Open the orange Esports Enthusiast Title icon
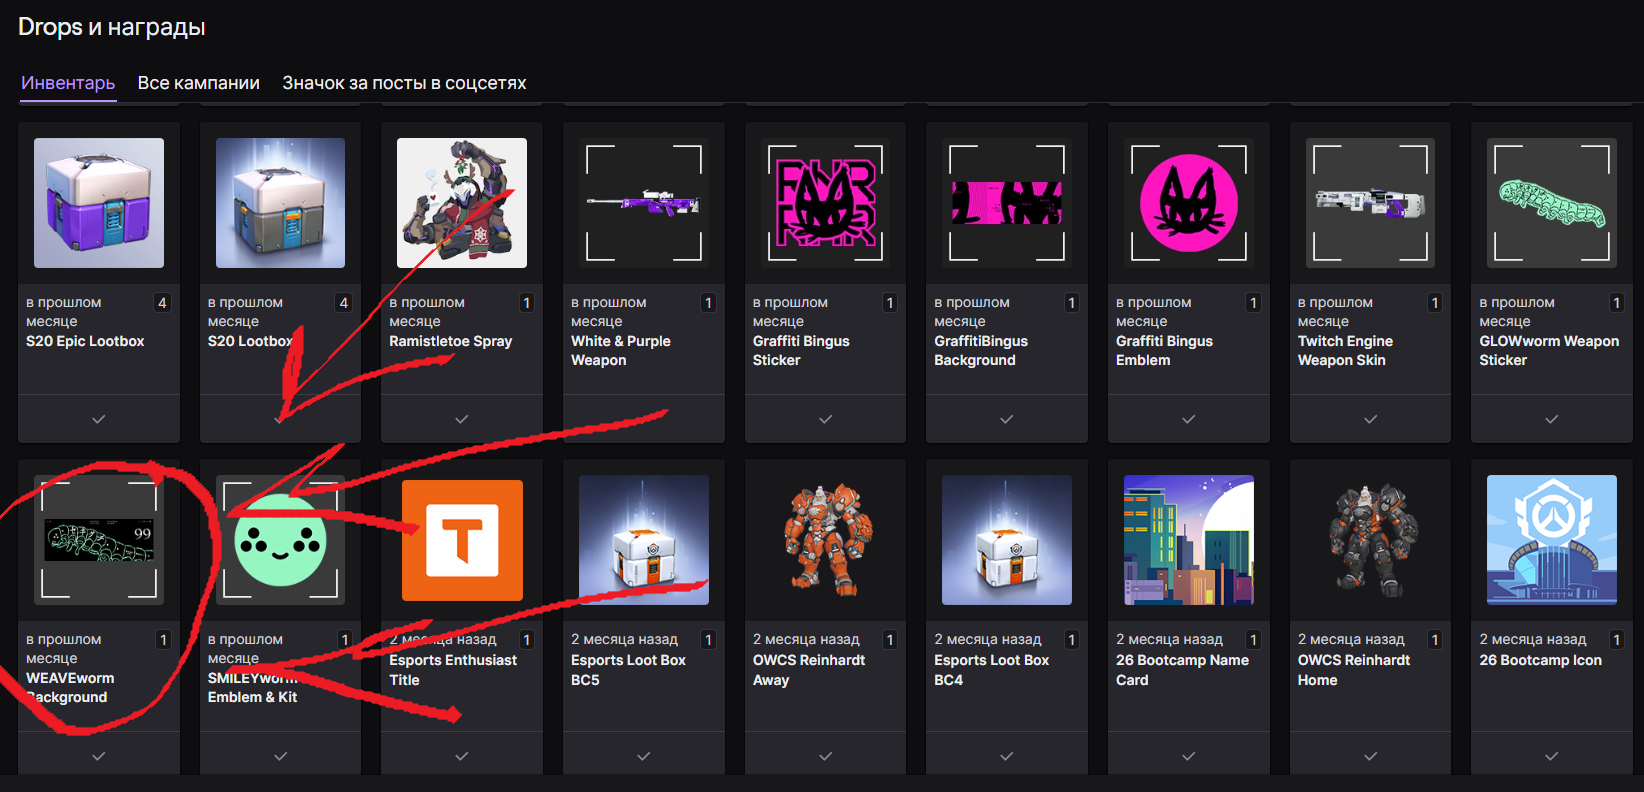1644x792 pixels. click(x=462, y=540)
